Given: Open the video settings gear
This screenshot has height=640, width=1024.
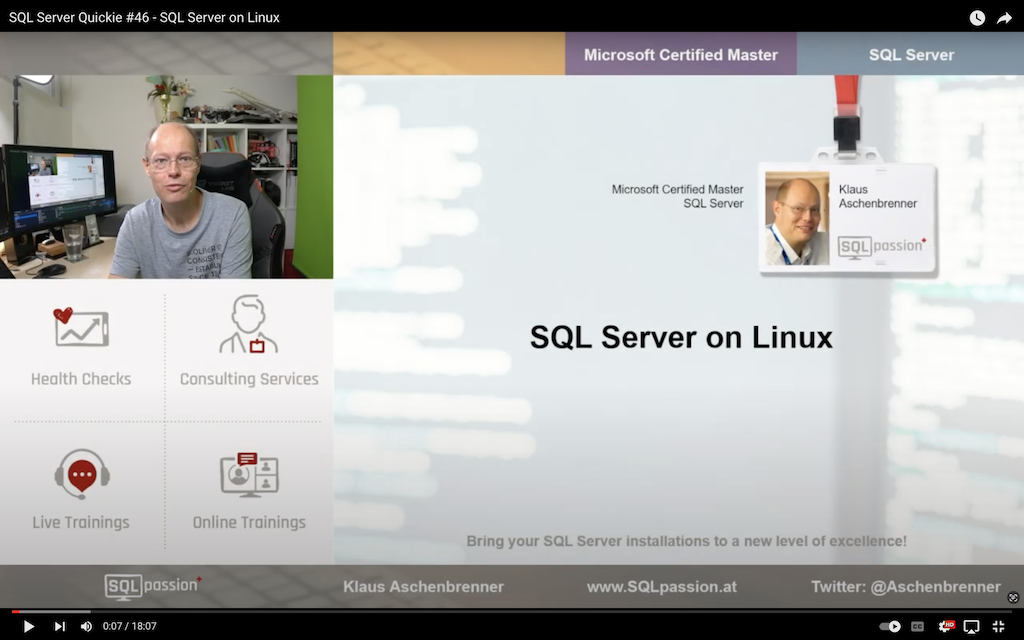Looking at the screenshot, I should pyautogui.click(x=946, y=626).
